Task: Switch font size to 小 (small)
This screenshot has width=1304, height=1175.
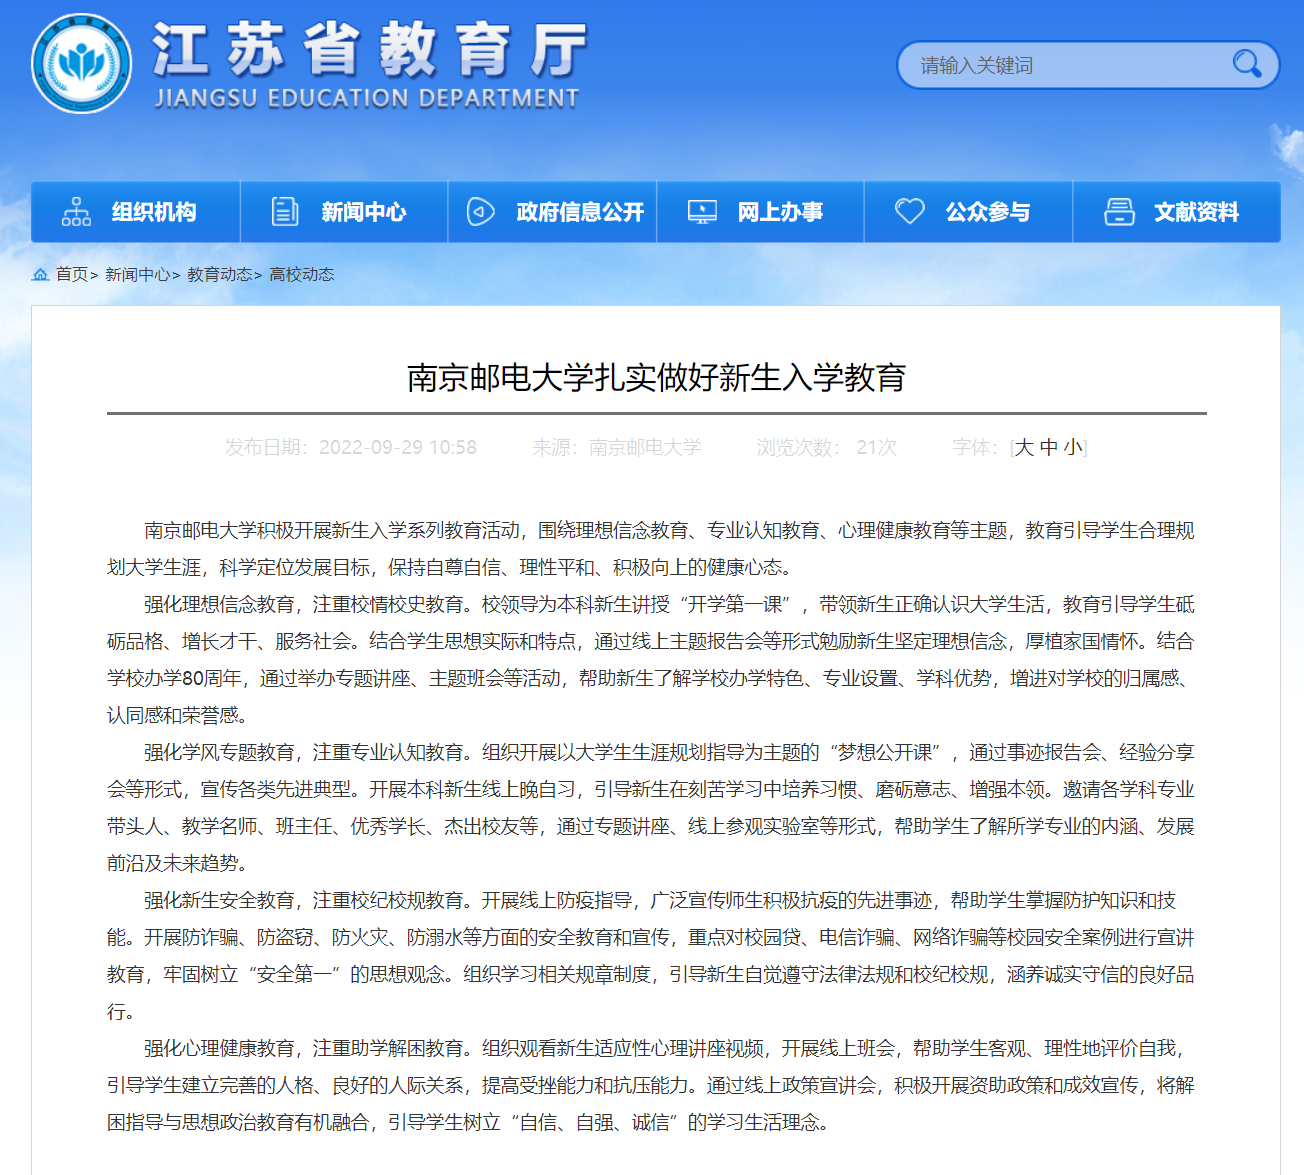Action: pyautogui.click(x=1072, y=447)
